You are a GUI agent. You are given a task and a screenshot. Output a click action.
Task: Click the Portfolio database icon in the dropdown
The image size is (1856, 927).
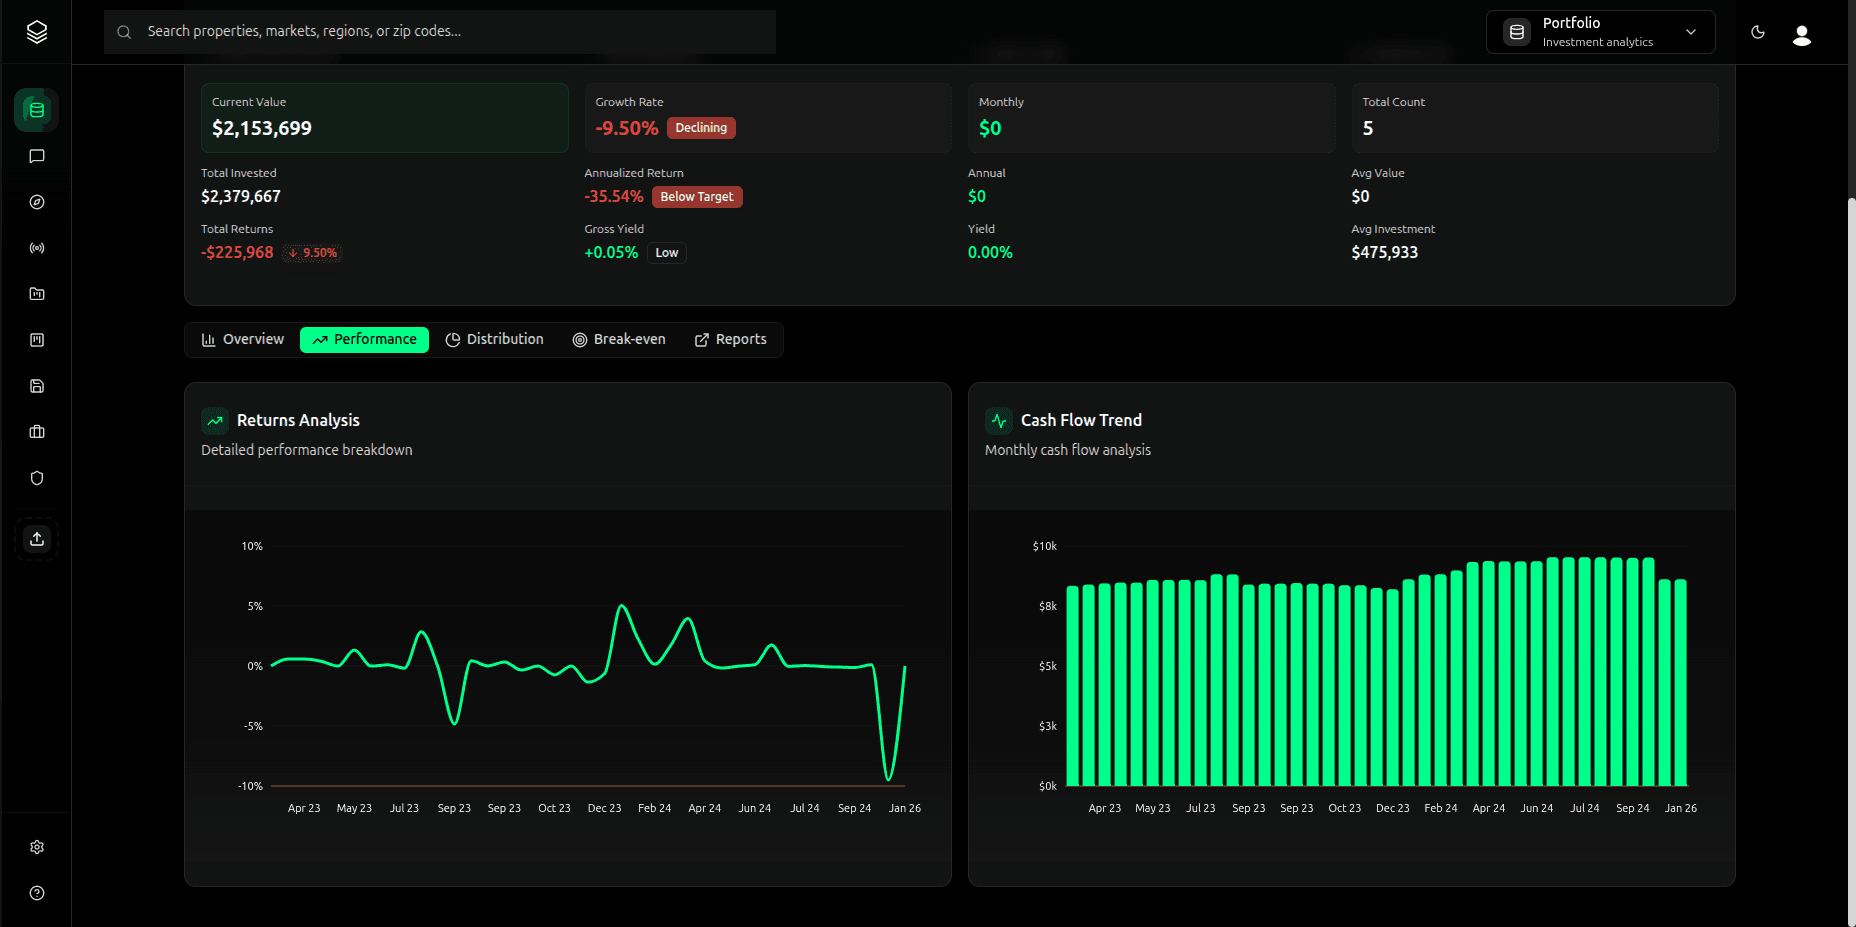1517,32
